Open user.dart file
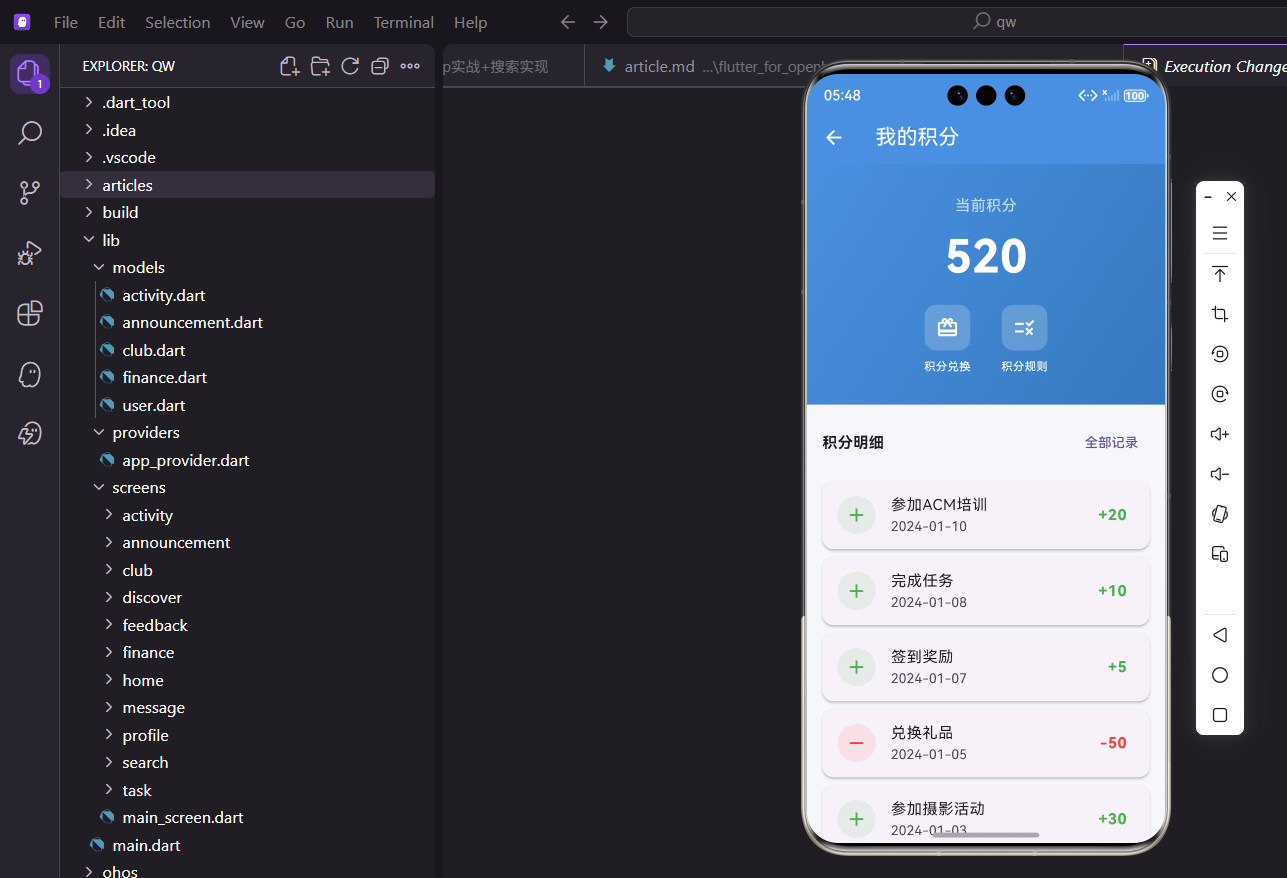 [x=247, y=405]
